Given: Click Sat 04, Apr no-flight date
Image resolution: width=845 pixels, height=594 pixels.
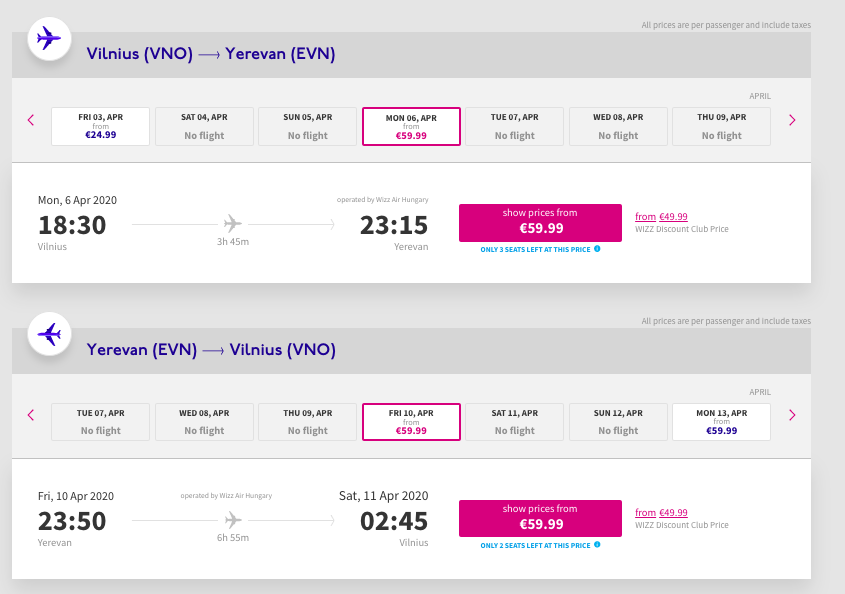Looking at the screenshot, I should [x=204, y=126].
